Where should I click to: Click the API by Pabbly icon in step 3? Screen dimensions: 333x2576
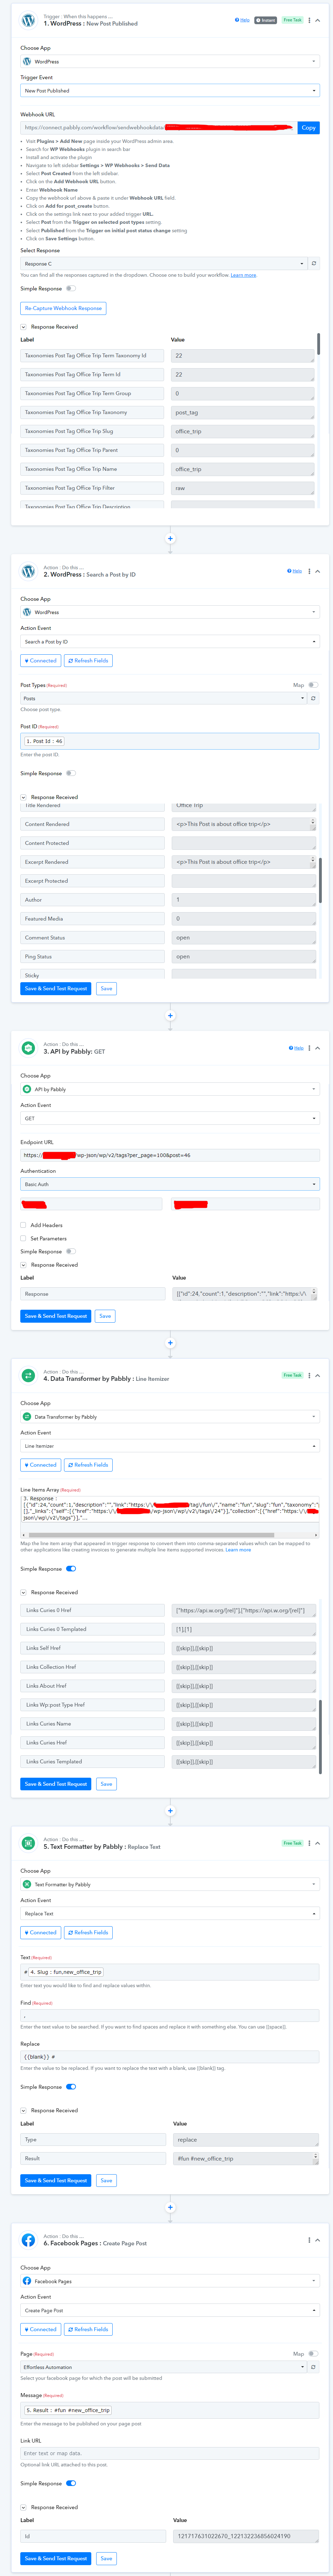28,1048
